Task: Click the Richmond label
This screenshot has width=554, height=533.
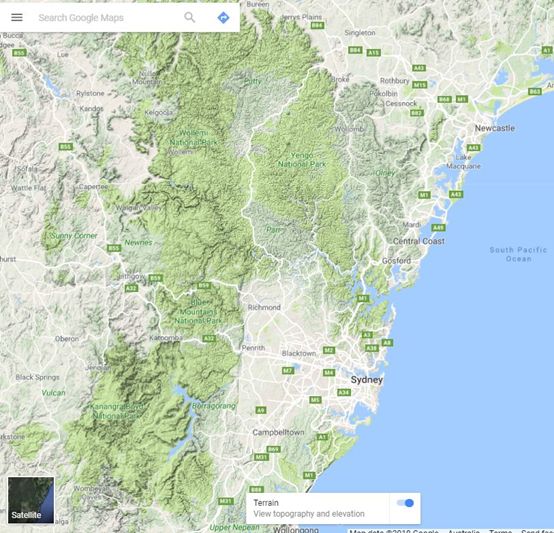Action: pos(264,307)
